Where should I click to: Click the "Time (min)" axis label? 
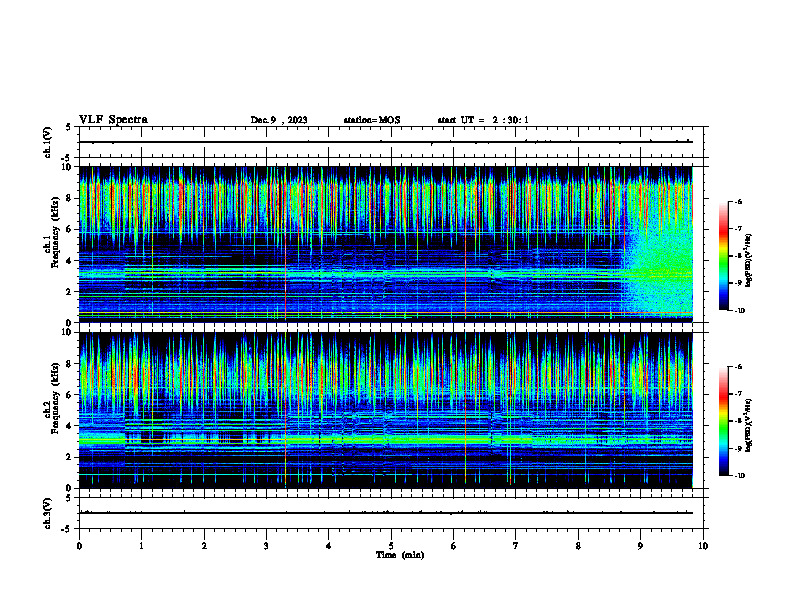click(400, 555)
